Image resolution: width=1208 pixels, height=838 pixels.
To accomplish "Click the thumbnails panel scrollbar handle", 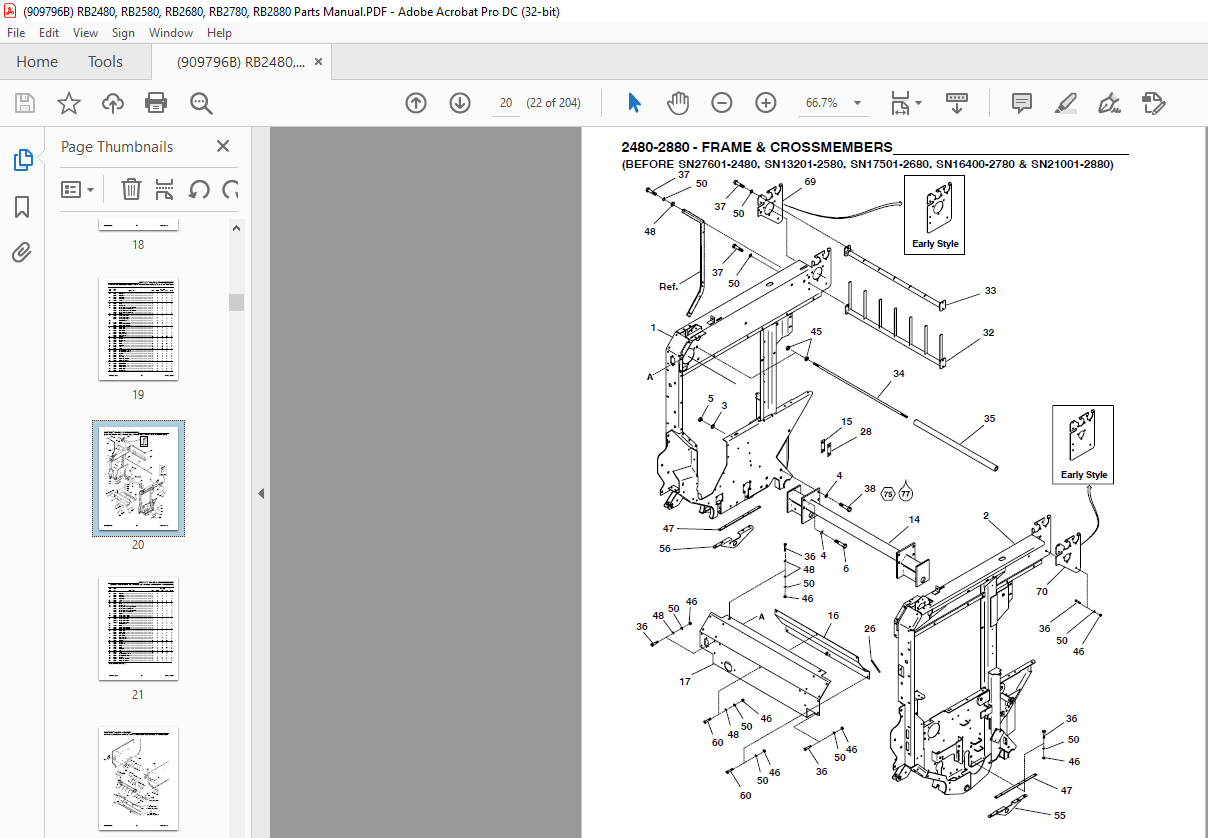I will (x=237, y=302).
